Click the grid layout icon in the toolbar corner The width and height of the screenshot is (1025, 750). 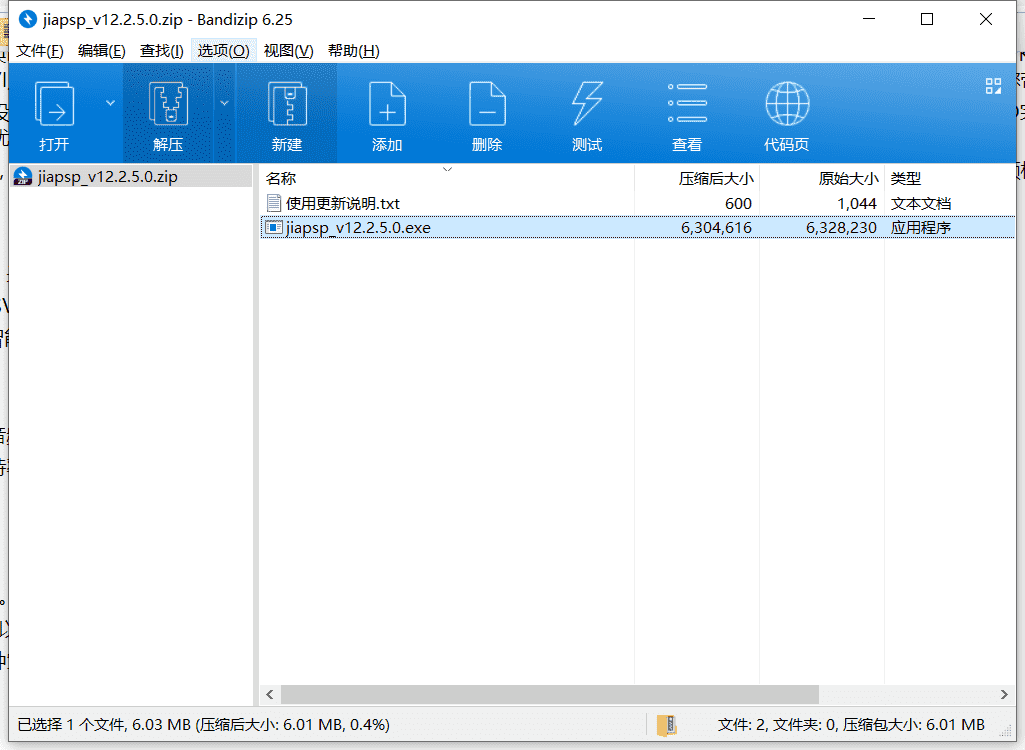pyautogui.click(x=993, y=86)
